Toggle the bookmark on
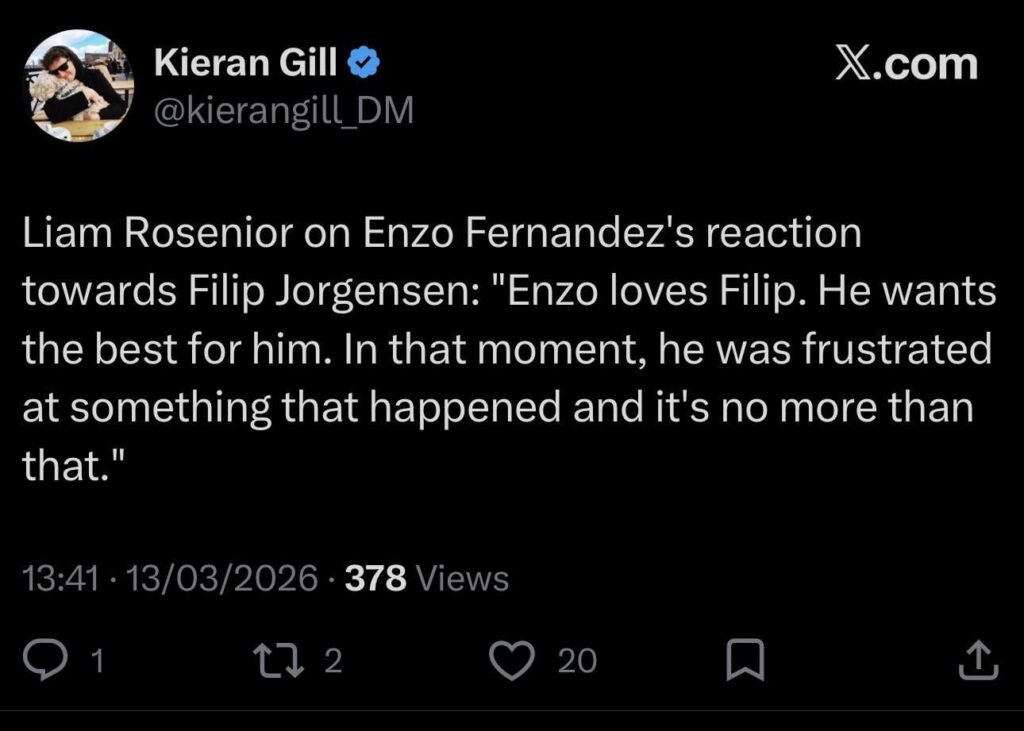The height and width of the screenshot is (731, 1024). tap(746, 659)
